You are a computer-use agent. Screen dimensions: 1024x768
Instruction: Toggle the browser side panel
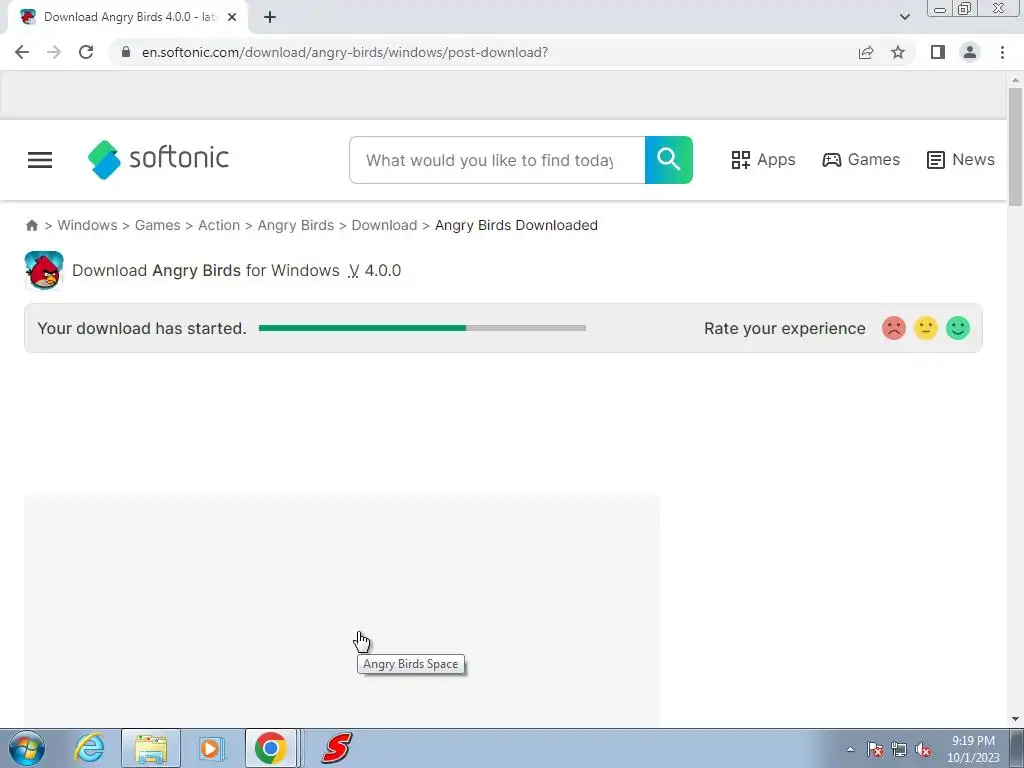tap(938, 52)
